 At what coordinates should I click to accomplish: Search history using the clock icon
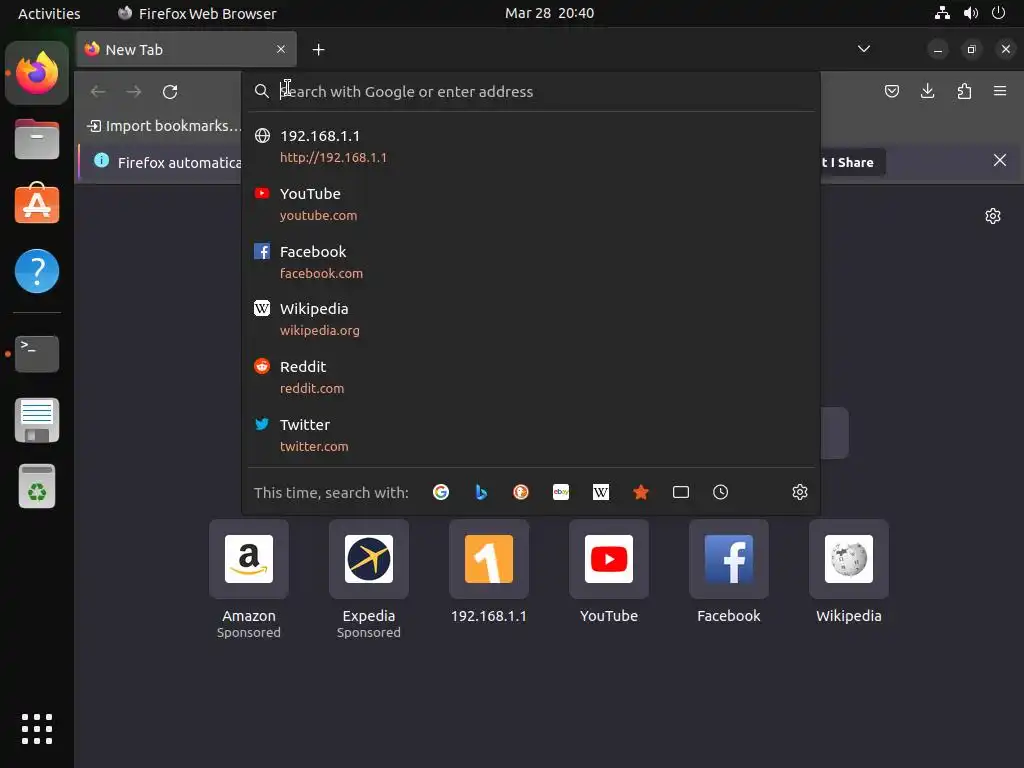pyautogui.click(x=720, y=492)
